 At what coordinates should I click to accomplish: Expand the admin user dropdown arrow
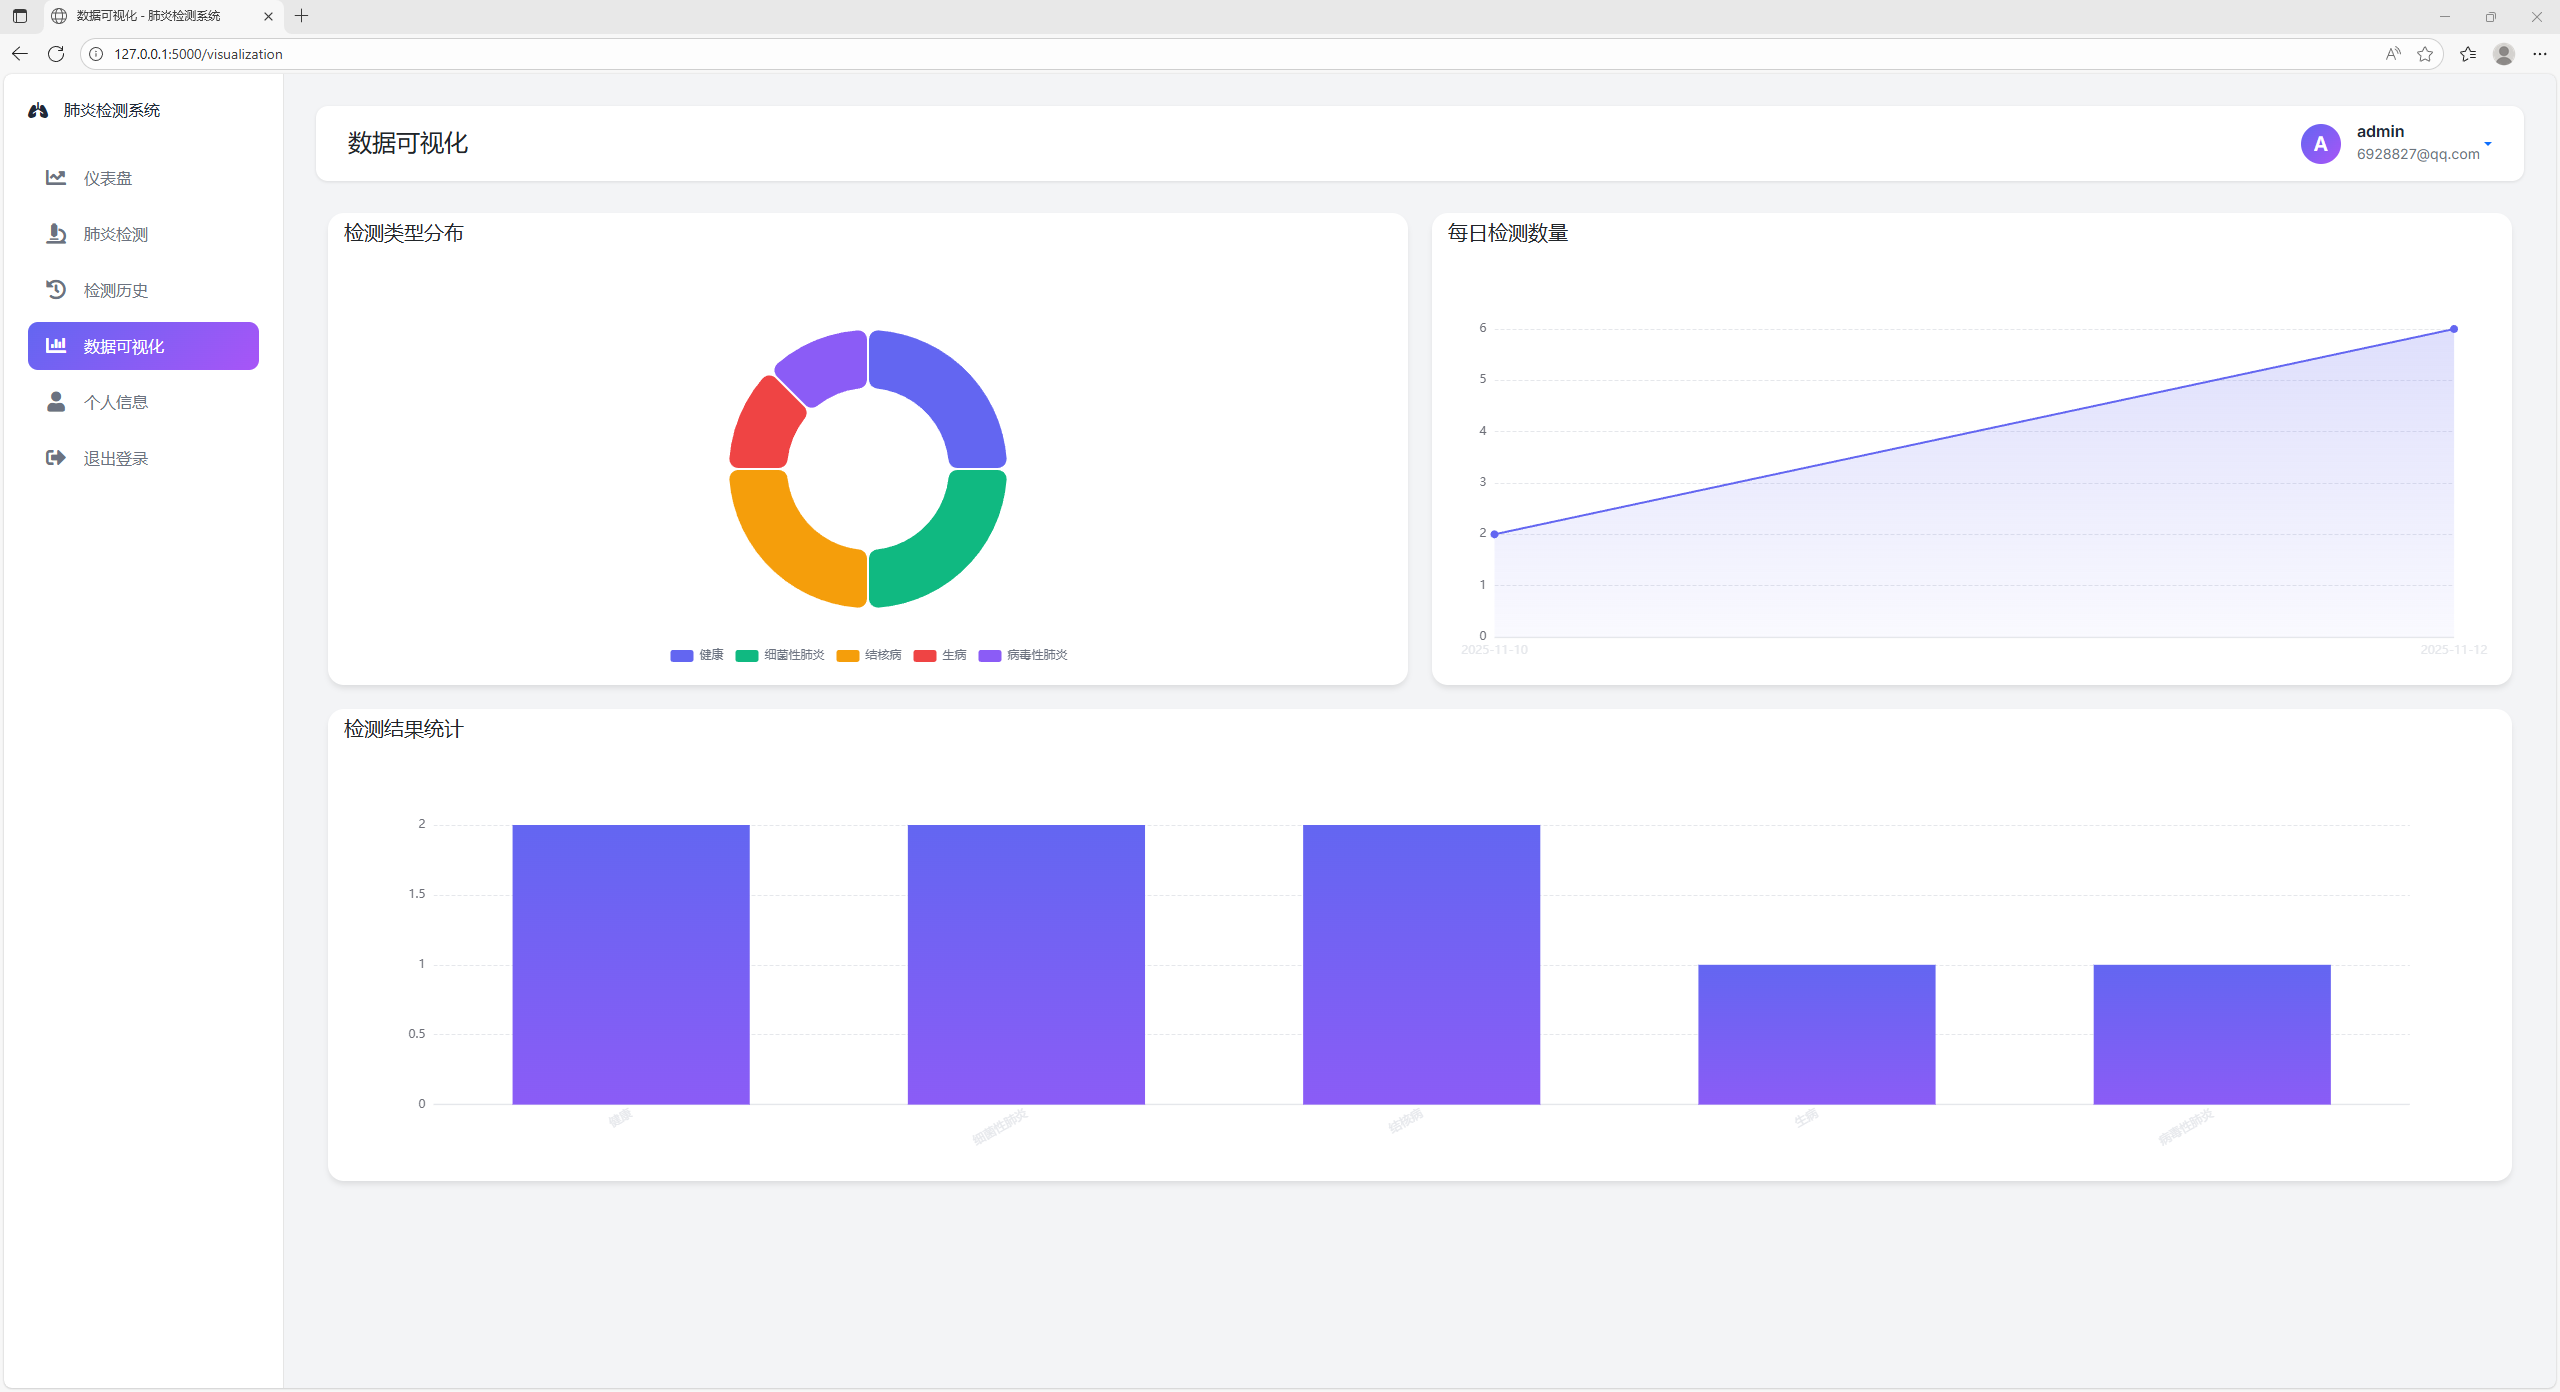coord(2488,144)
